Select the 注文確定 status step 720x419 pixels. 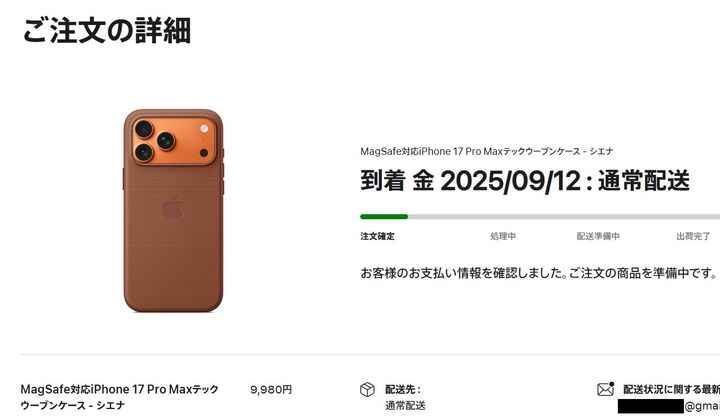377,236
